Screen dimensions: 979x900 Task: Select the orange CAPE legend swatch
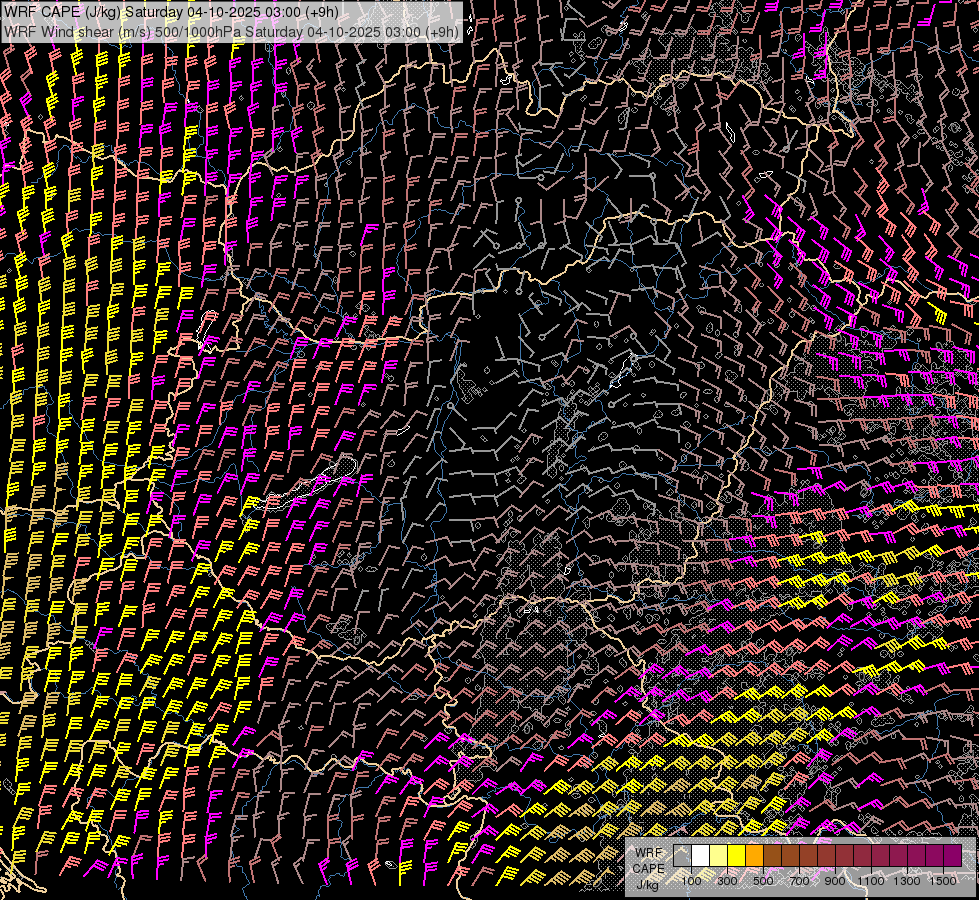pos(754,856)
